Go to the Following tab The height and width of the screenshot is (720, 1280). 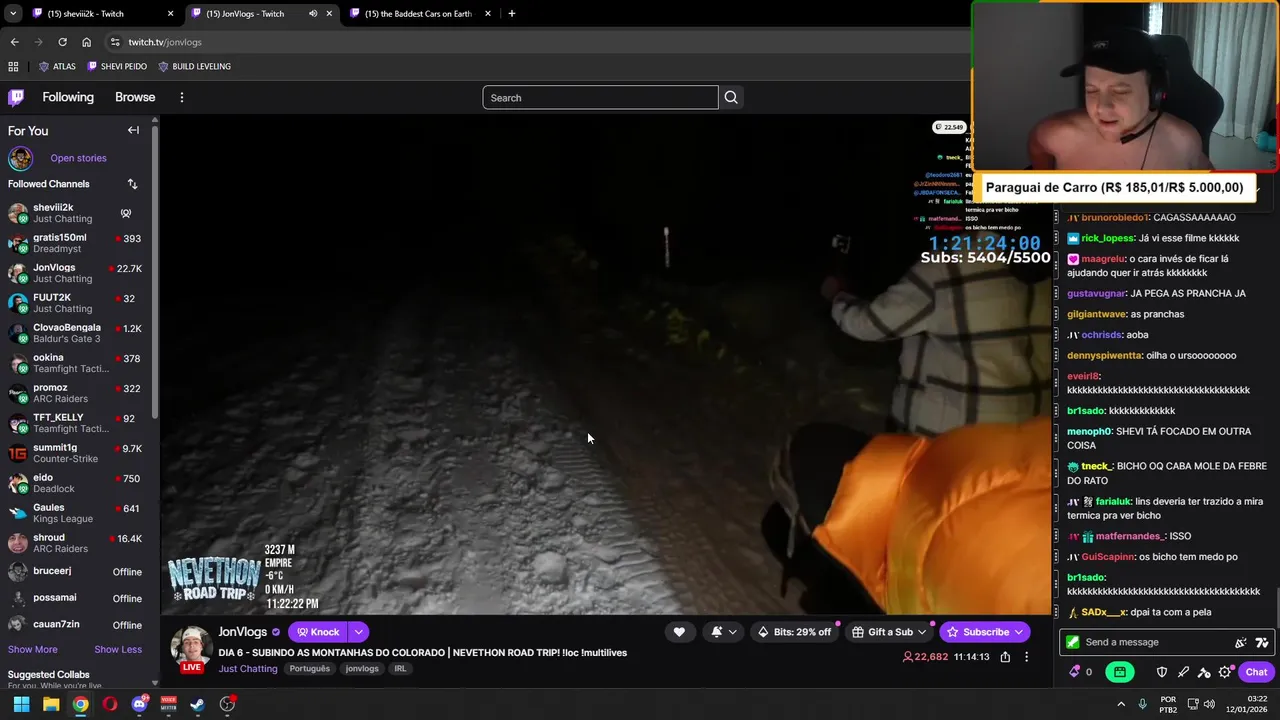coord(68,97)
